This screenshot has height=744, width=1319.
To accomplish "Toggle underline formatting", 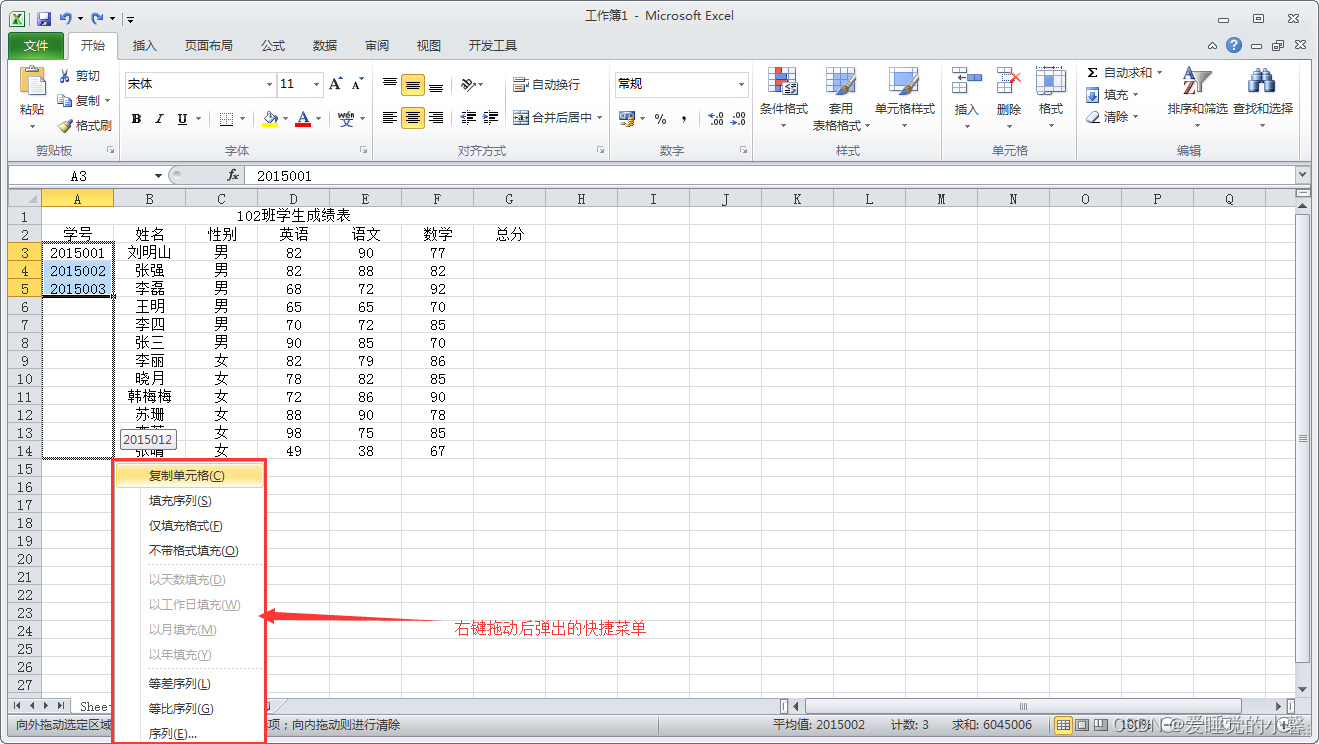I will pyautogui.click(x=182, y=119).
